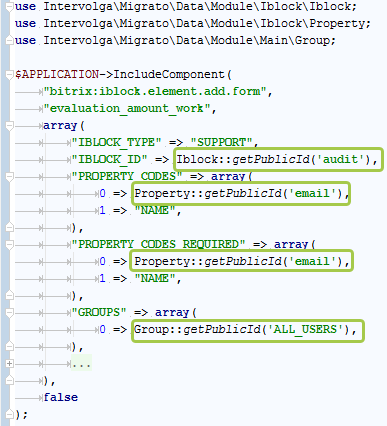The image size is (387, 426).
Task: Click use statement ending in Iblock\Iblock
Action: click(x=186, y=6)
